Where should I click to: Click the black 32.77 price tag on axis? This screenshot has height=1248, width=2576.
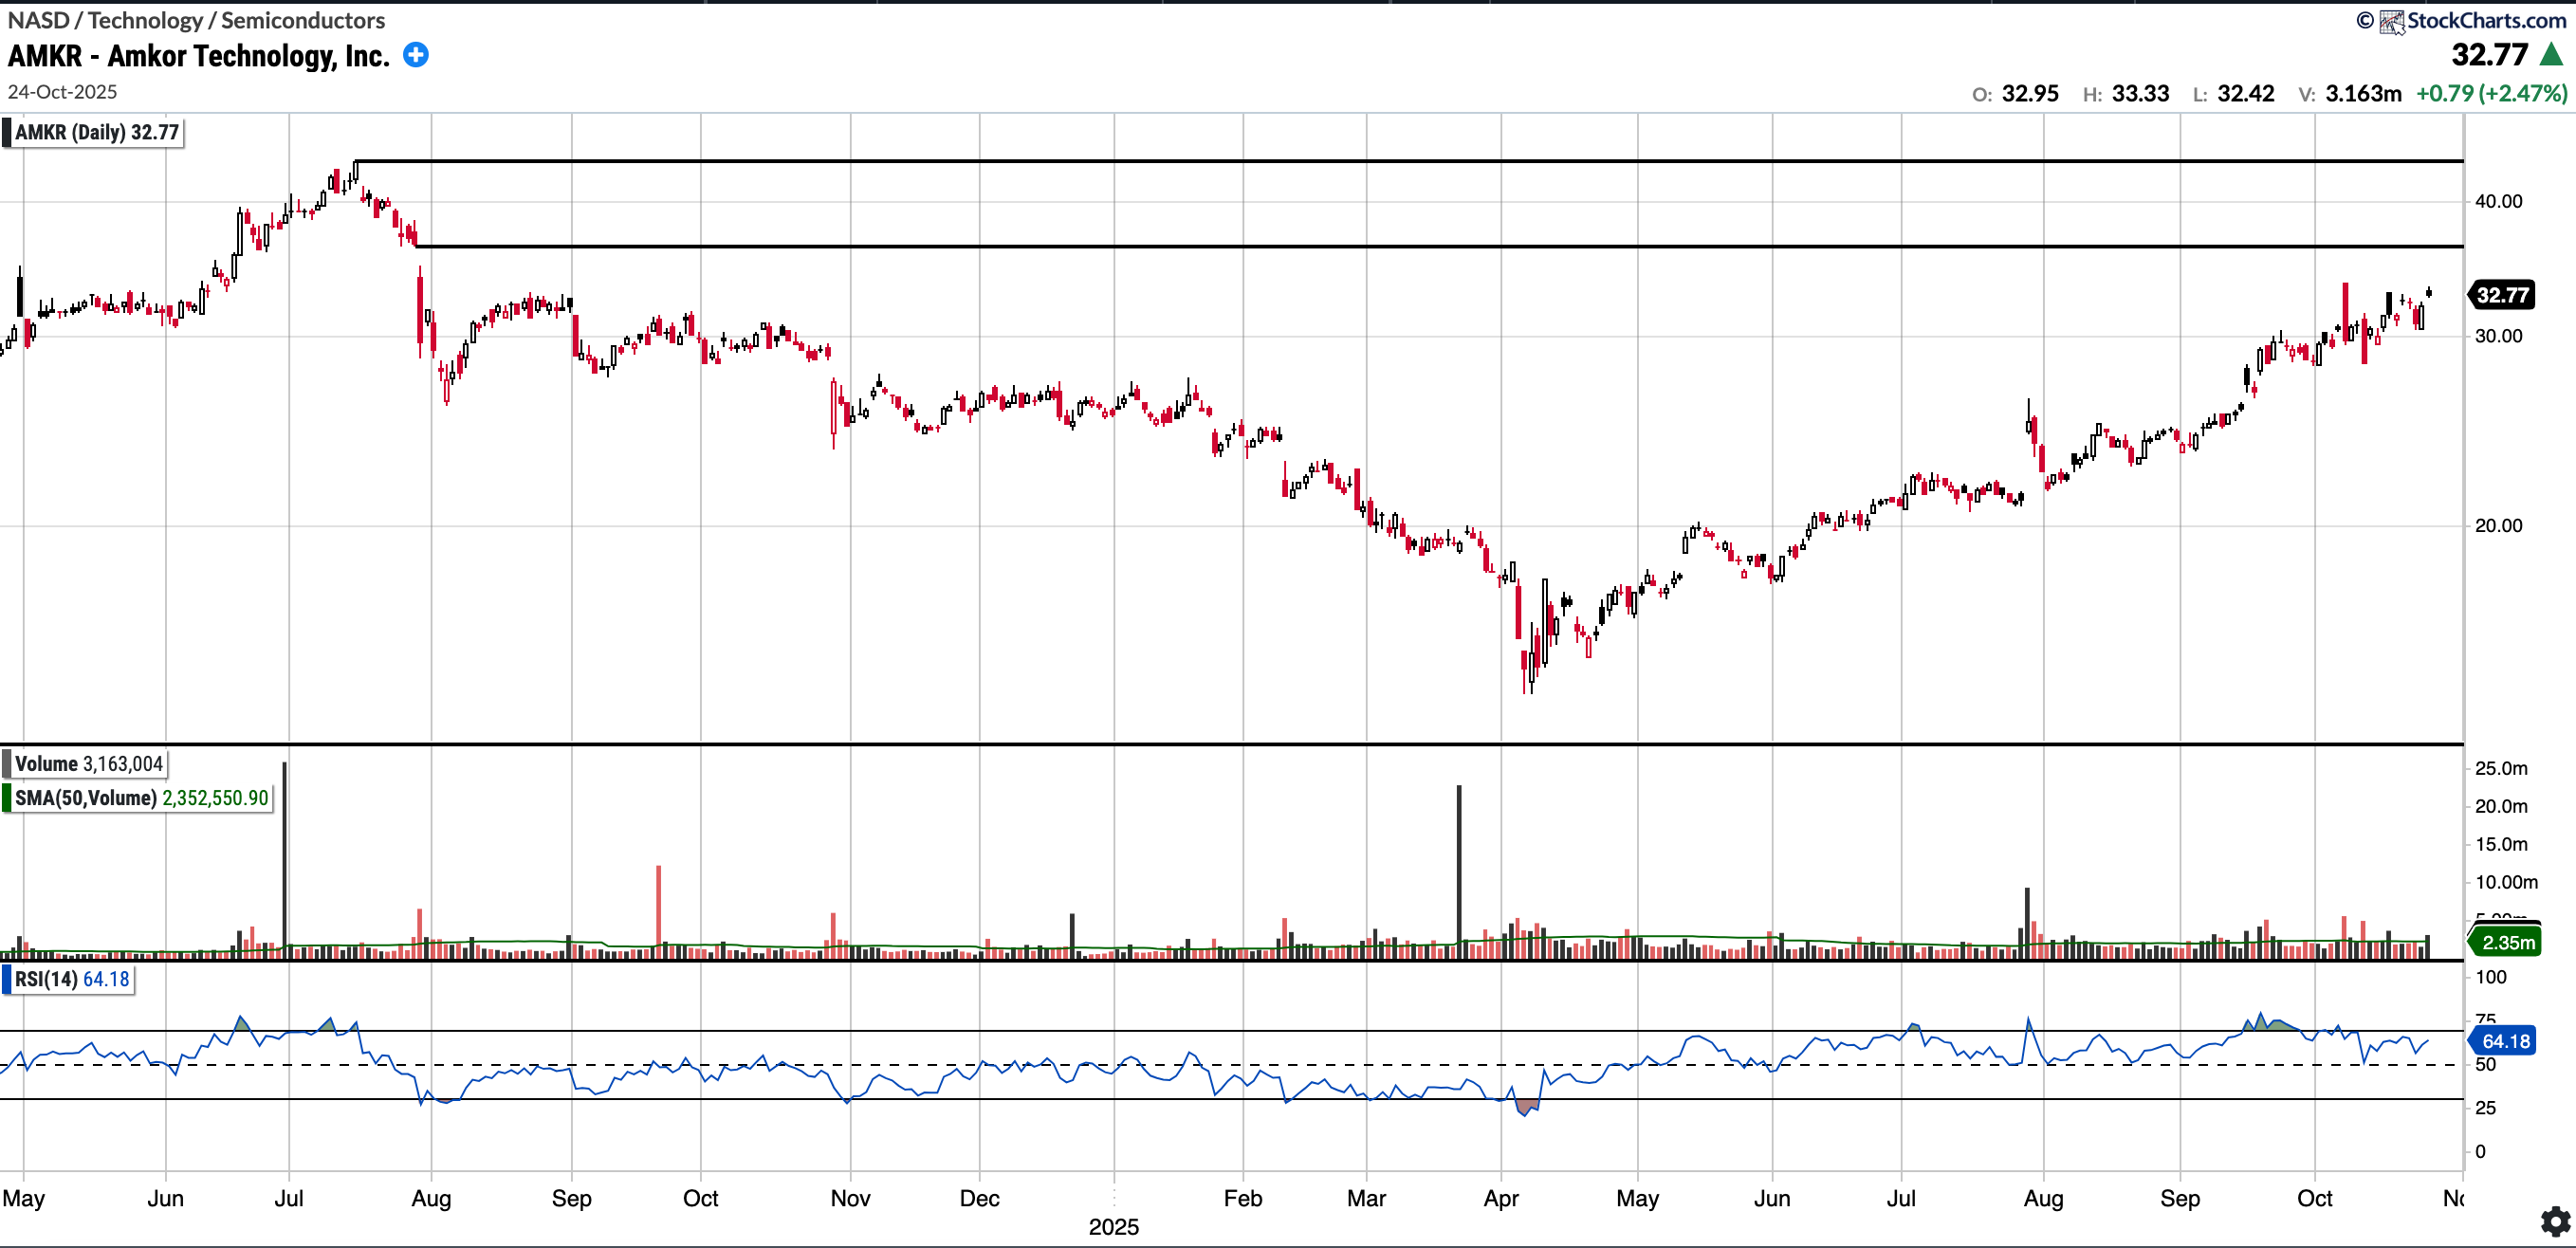point(2502,295)
